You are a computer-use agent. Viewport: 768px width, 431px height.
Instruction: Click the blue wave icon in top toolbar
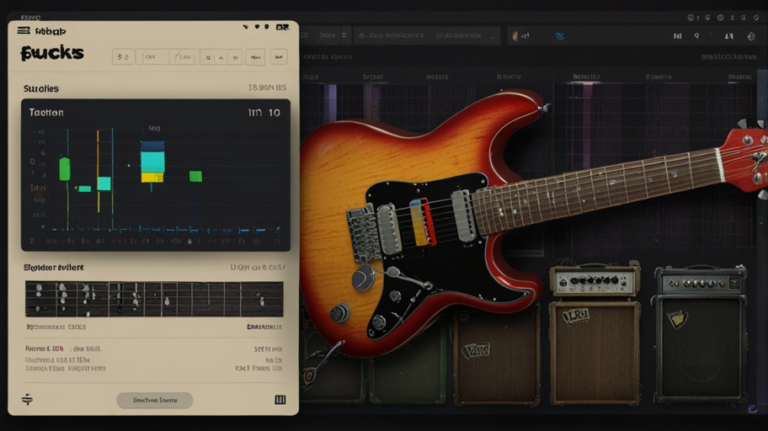559,36
